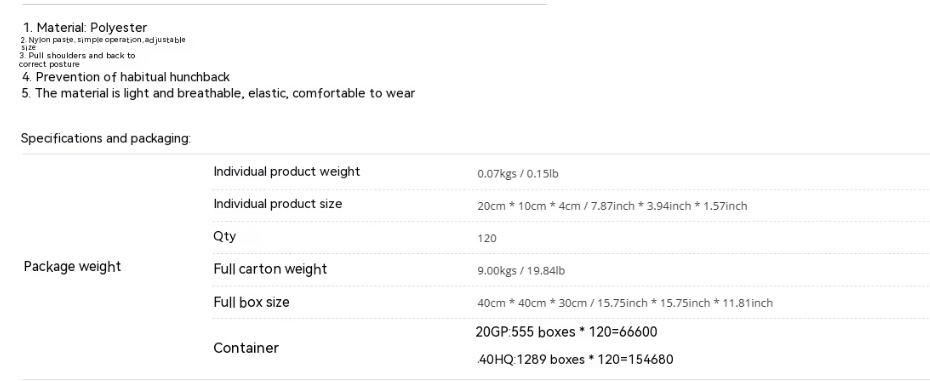
Task: Click the '0.07kgs / 0.15lb' value
Action: [518, 173]
